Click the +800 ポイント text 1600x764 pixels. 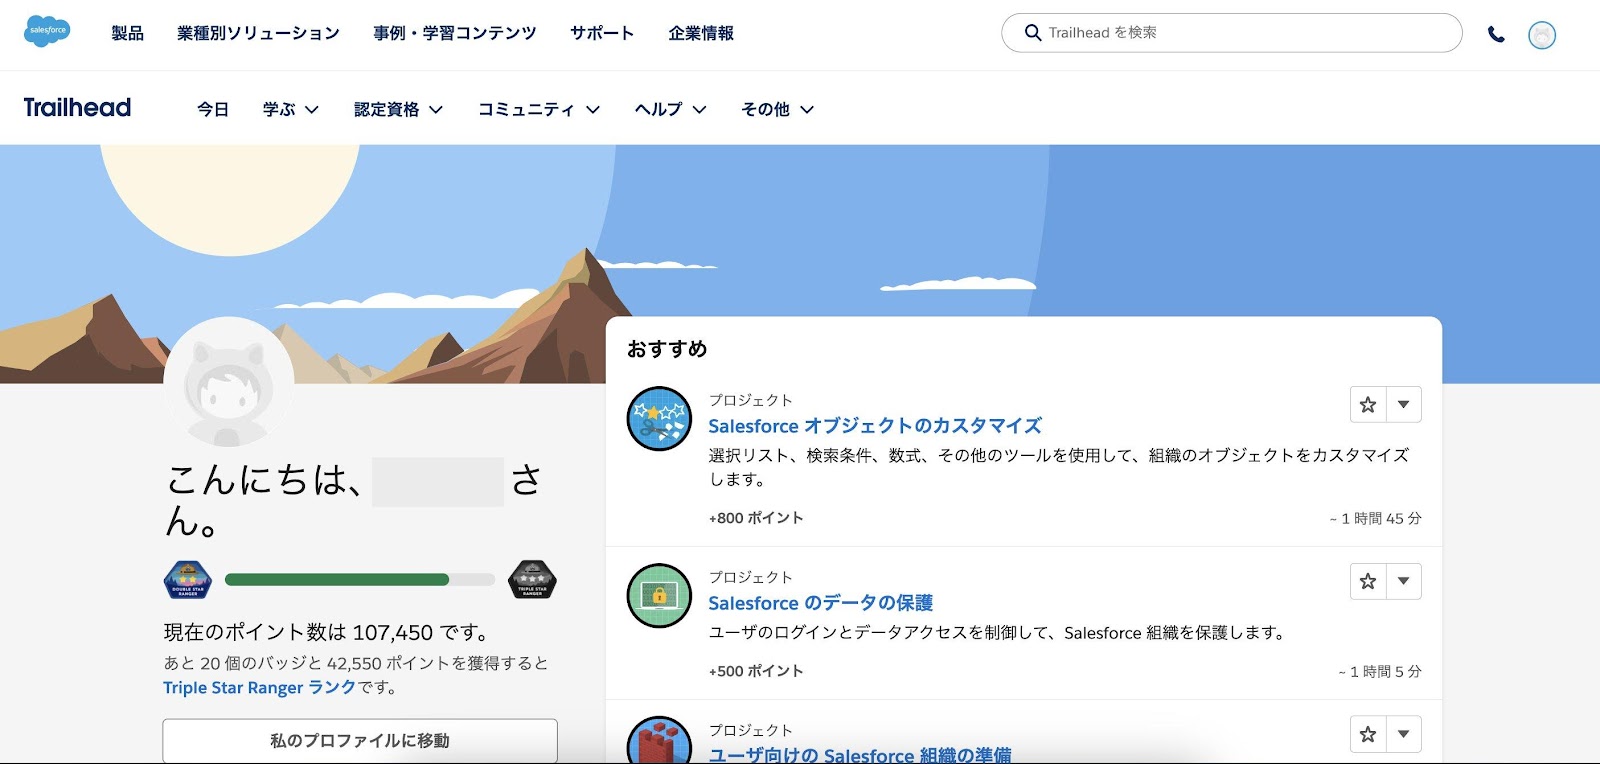pos(756,518)
